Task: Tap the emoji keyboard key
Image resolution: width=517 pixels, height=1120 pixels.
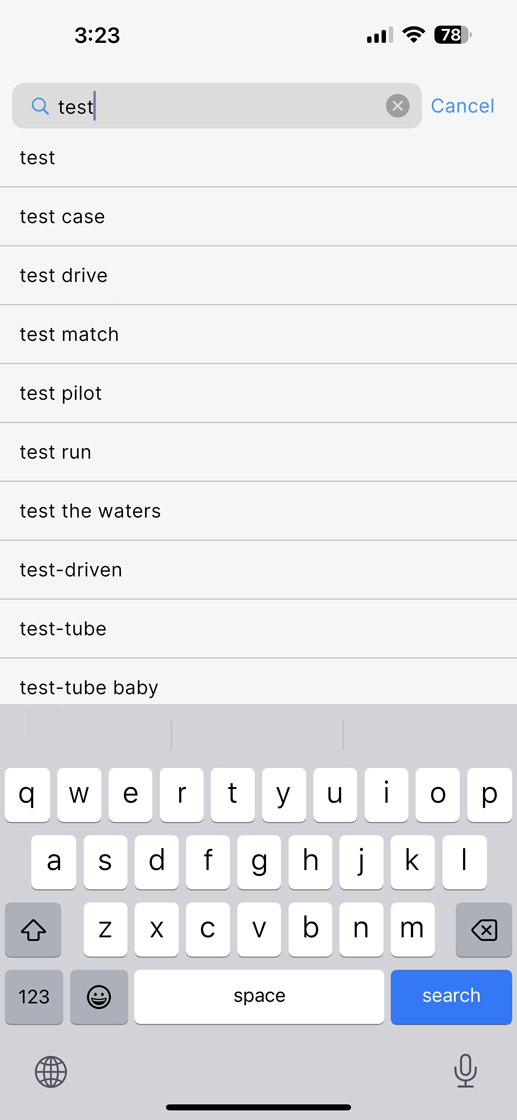Action: click(x=99, y=996)
